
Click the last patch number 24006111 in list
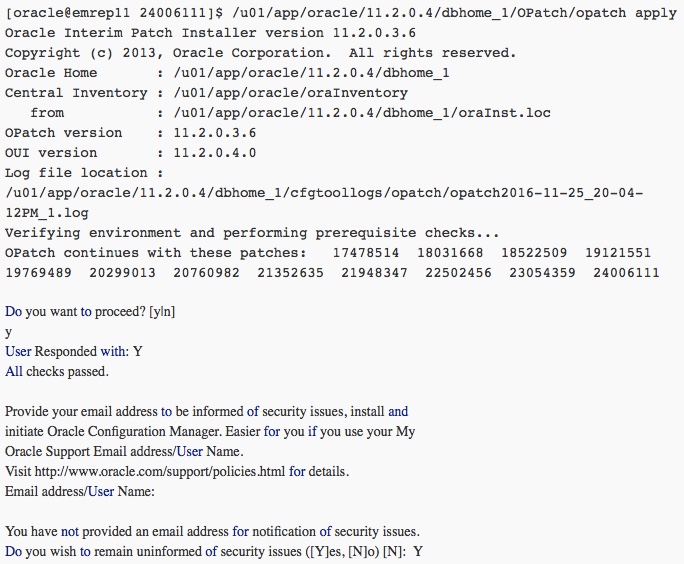(626, 273)
